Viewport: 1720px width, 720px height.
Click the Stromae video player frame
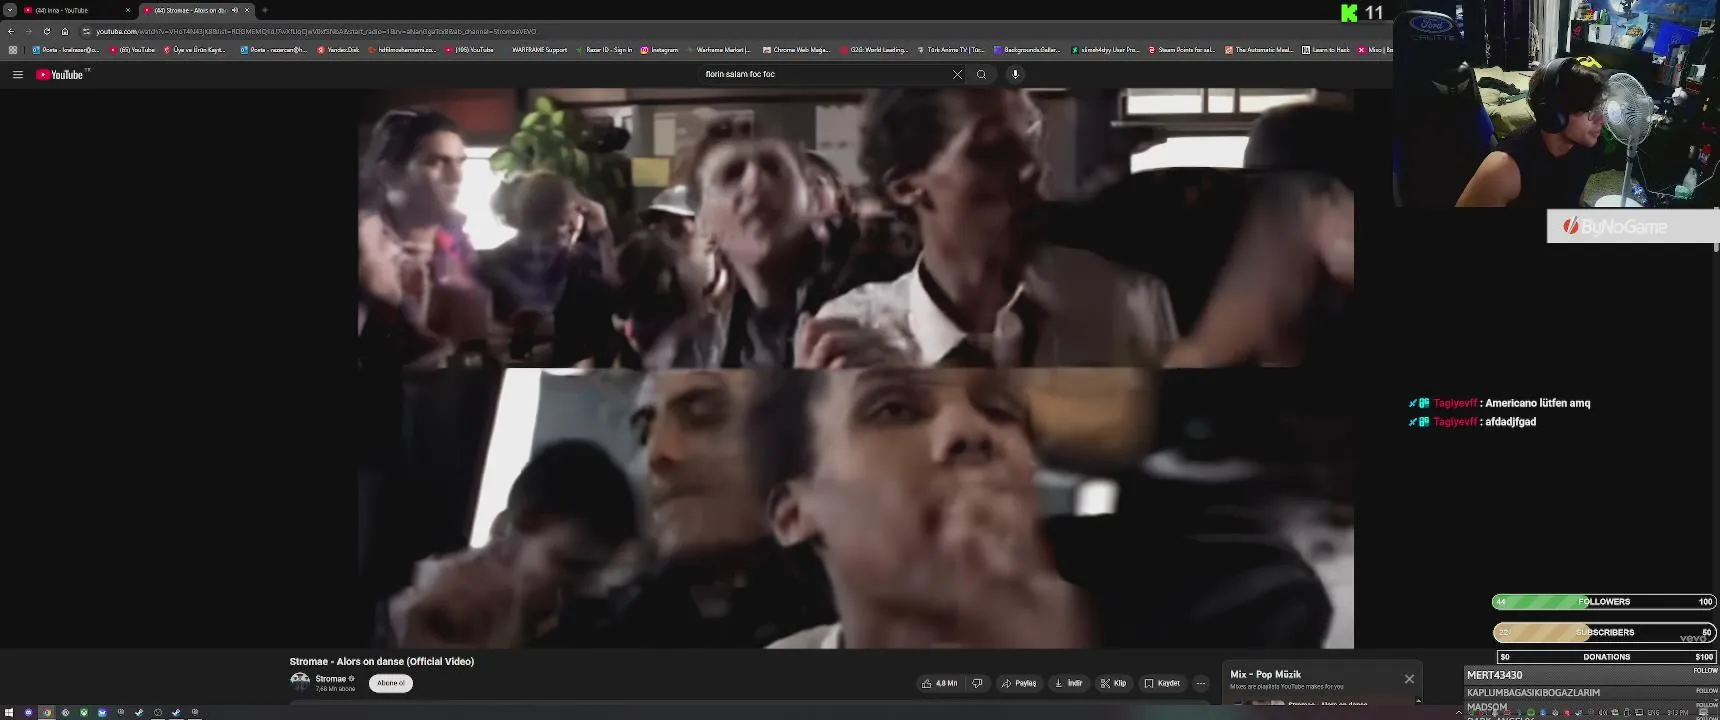click(856, 368)
